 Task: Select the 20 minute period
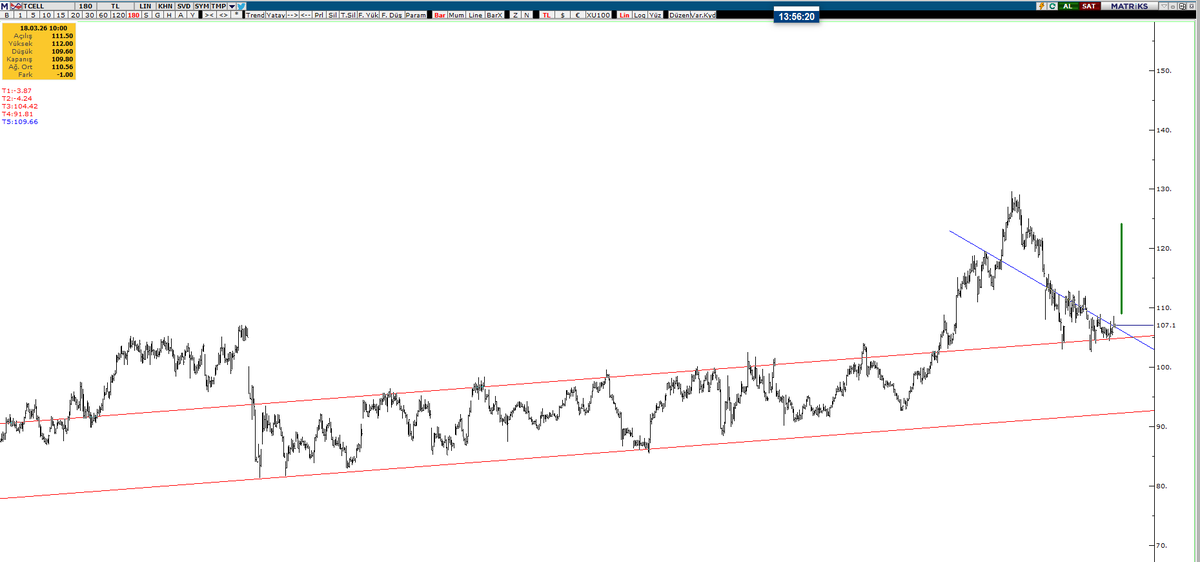[75, 16]
